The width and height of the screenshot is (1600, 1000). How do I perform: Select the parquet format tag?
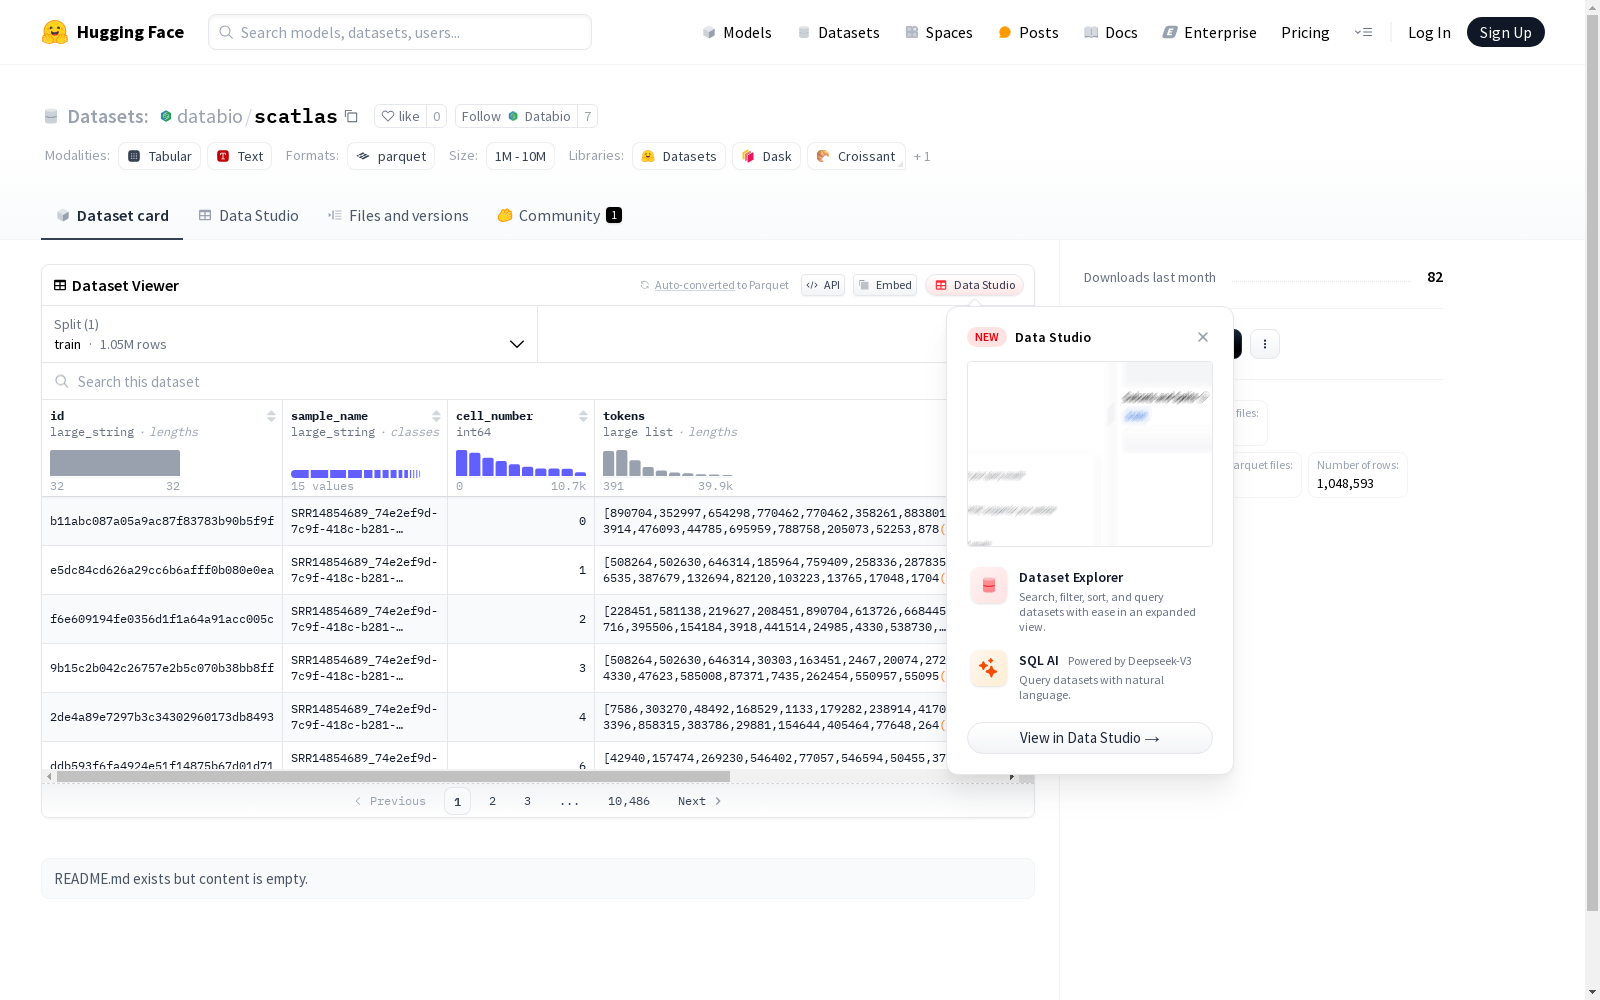[391, 156]
